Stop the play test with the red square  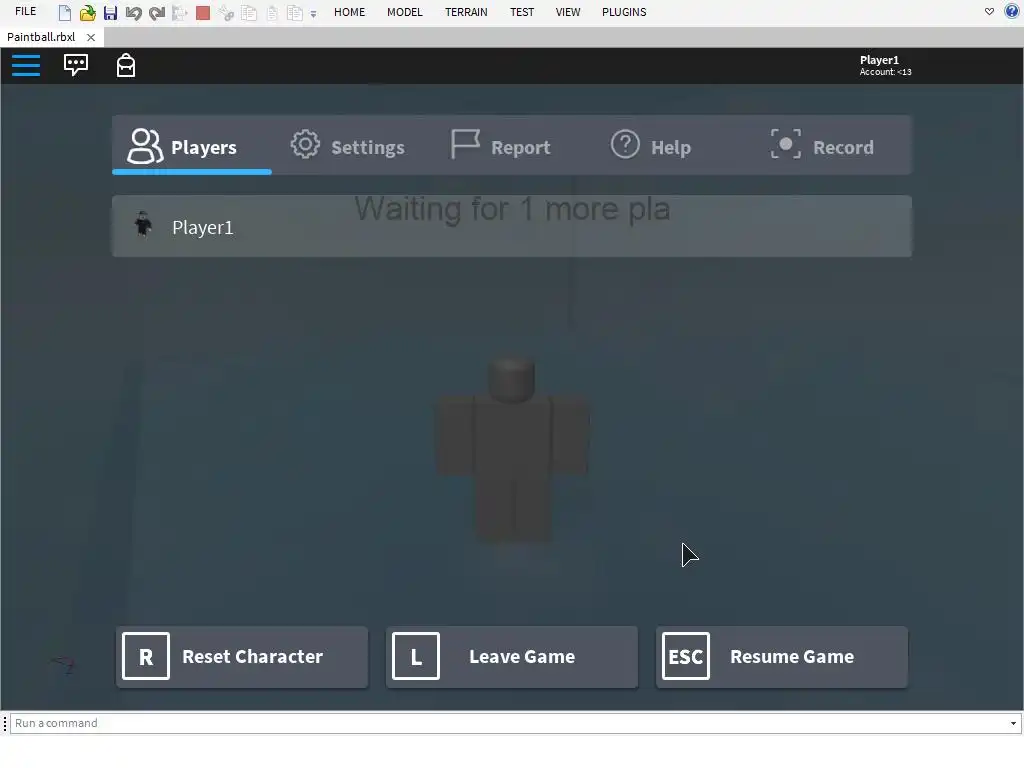click(203, 12)
